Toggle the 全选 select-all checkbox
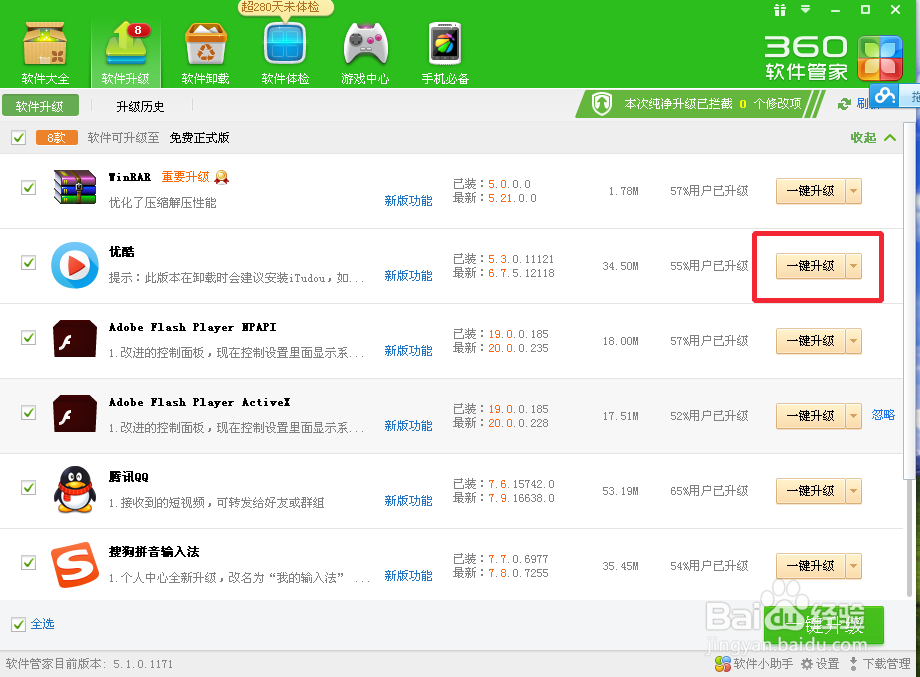This screenshot has width=920, height=677. click(19, 624)
